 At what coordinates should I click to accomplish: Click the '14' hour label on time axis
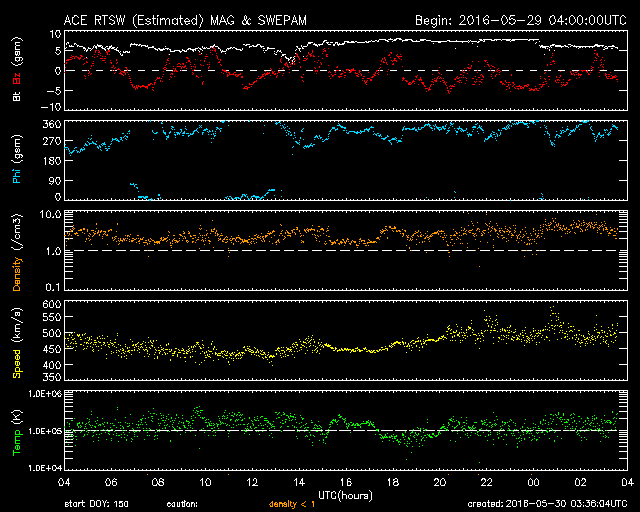click(299, 483)
